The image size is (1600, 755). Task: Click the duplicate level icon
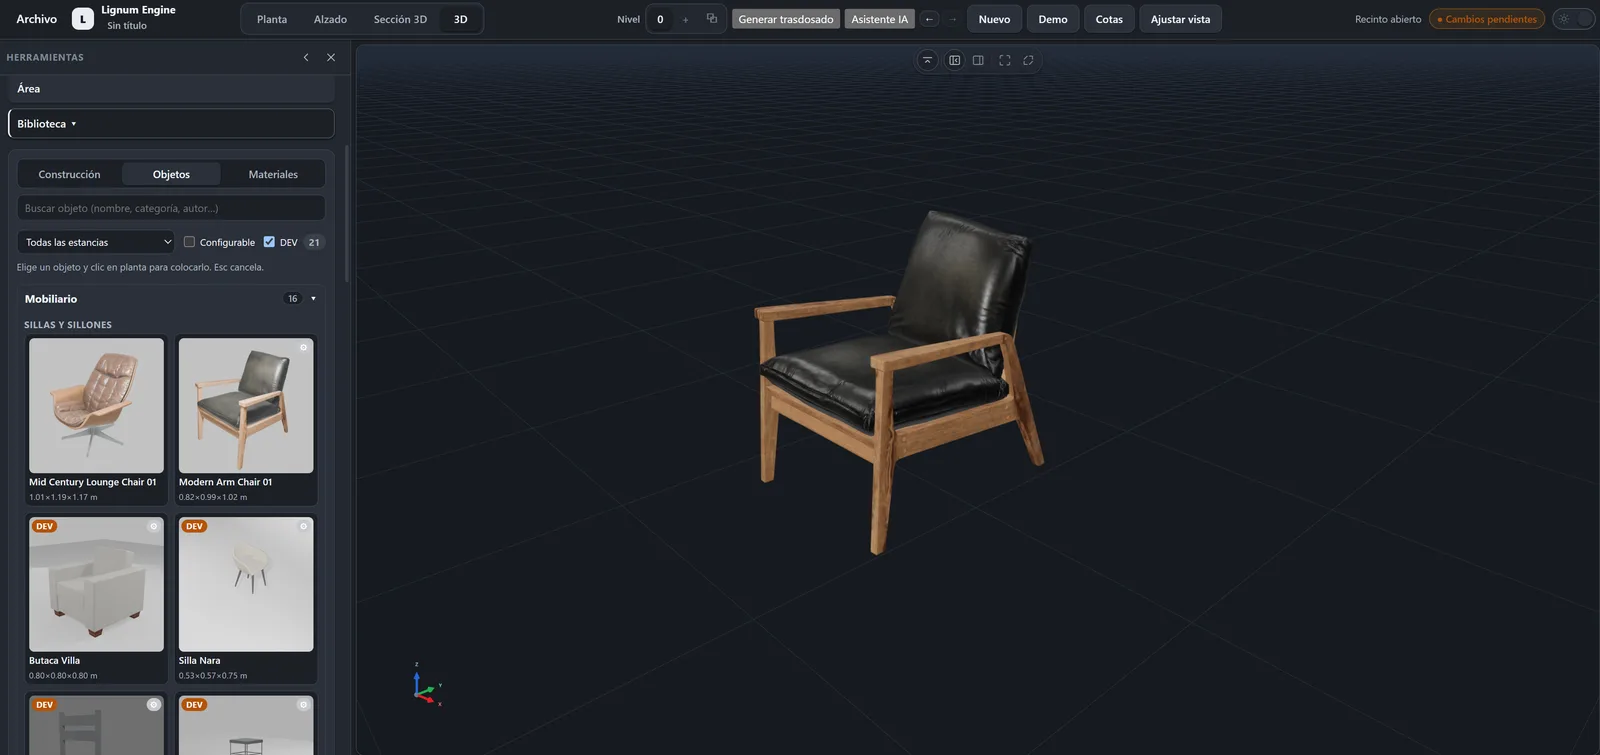point(712,19)
